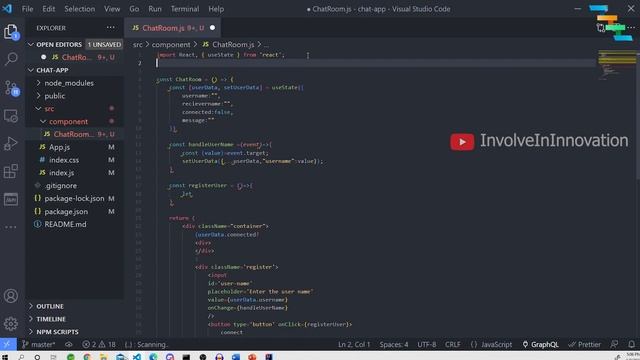Open the Run menu

pyautogui.click(x=155, y=9)
